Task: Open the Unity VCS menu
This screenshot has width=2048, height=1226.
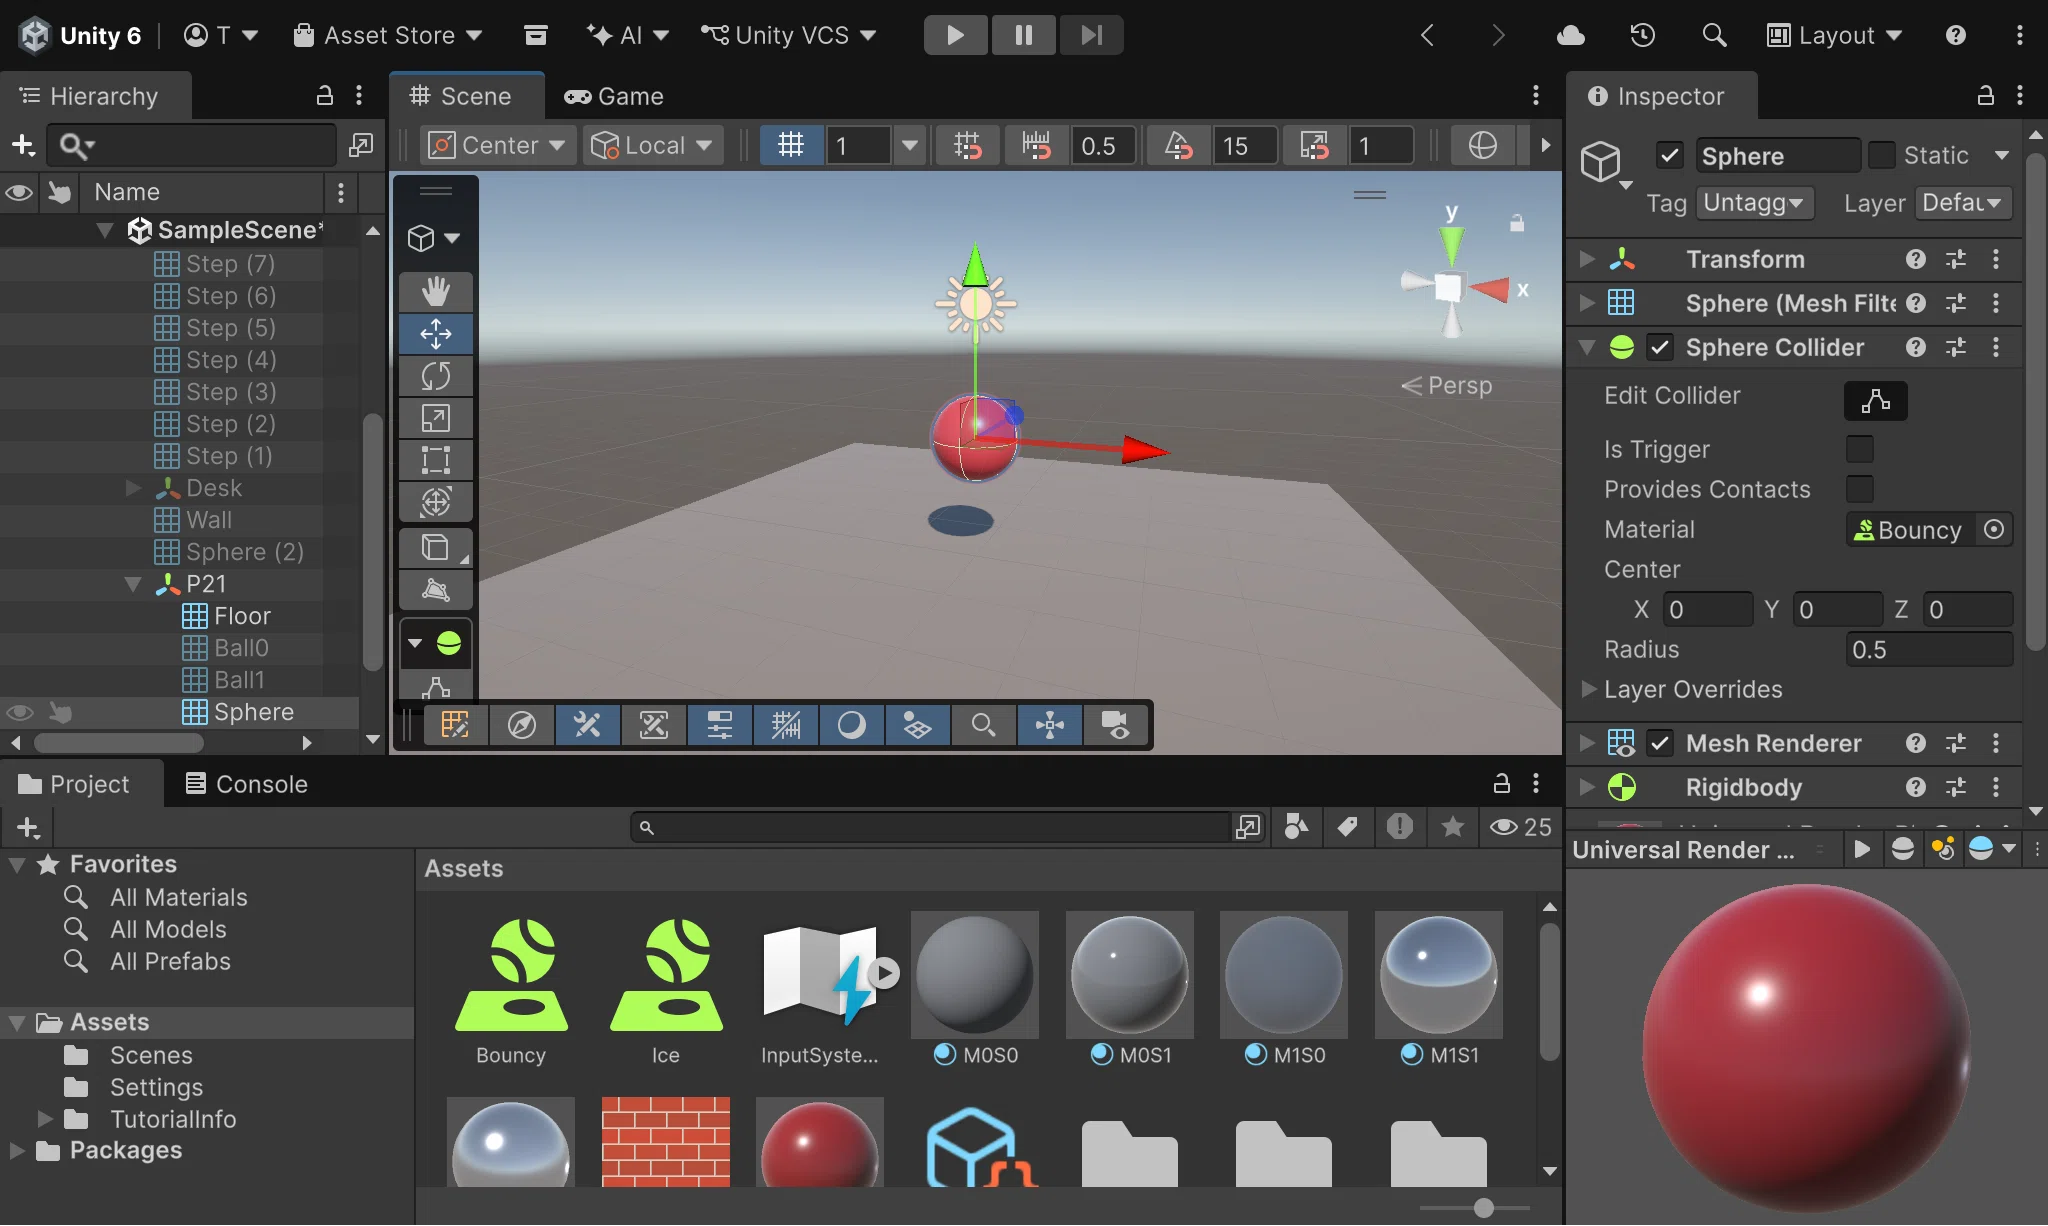Action: 789,36
